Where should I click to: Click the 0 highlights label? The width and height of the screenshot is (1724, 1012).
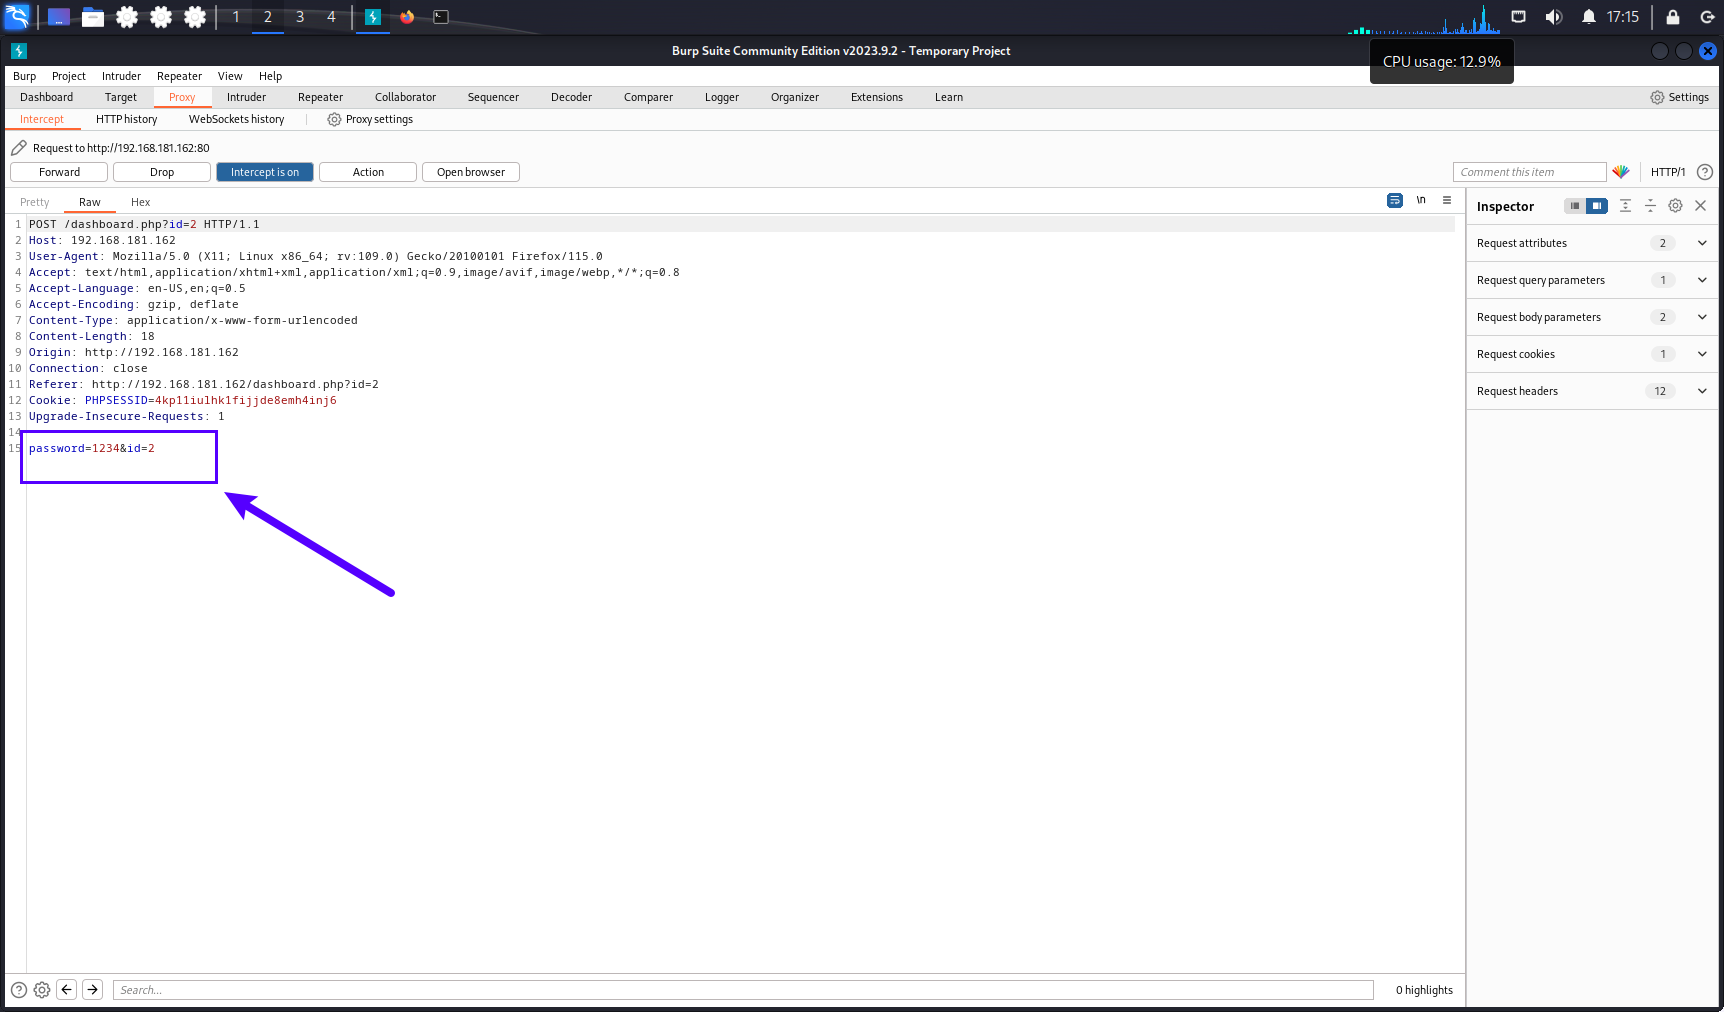pyautogui.click(x=1424, y=990)
